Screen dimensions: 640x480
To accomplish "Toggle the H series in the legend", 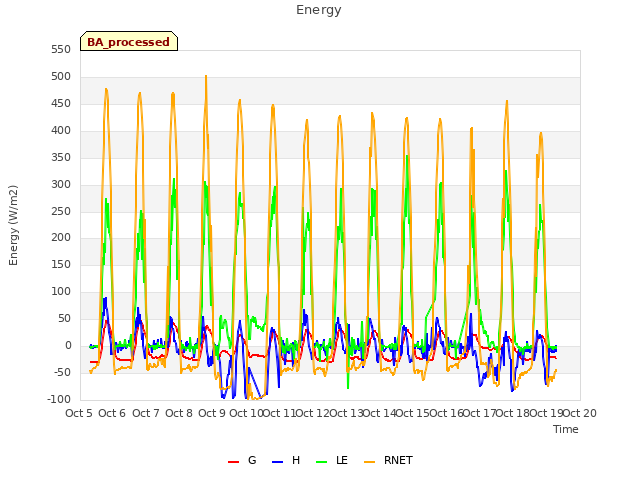I will pyautogui.click(x=286, y=460).
